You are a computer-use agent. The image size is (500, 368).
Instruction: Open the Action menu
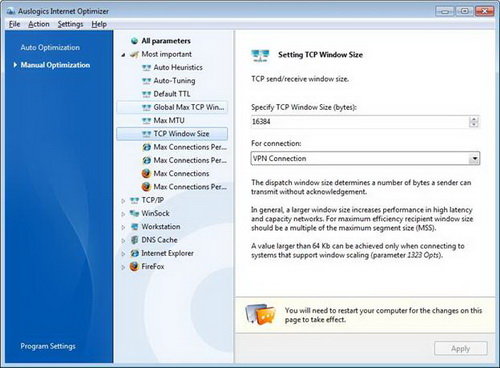[39, 24]
